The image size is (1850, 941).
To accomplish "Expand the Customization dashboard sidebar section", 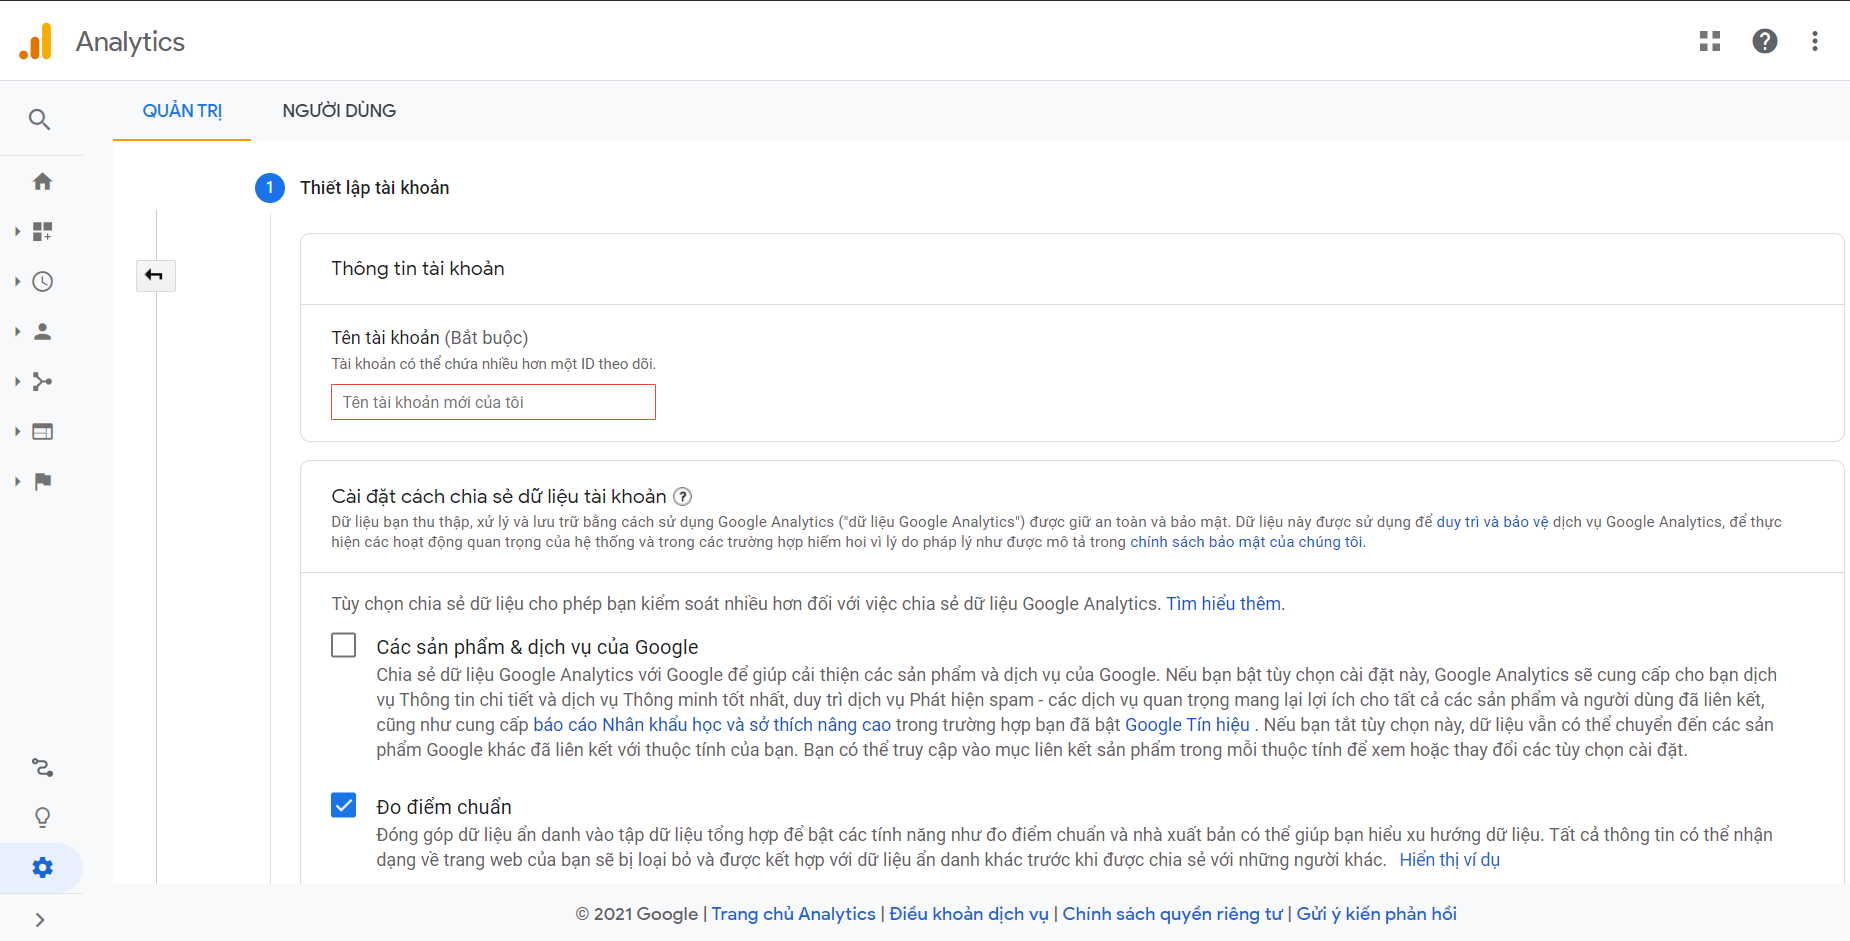I will coord(18,232).
